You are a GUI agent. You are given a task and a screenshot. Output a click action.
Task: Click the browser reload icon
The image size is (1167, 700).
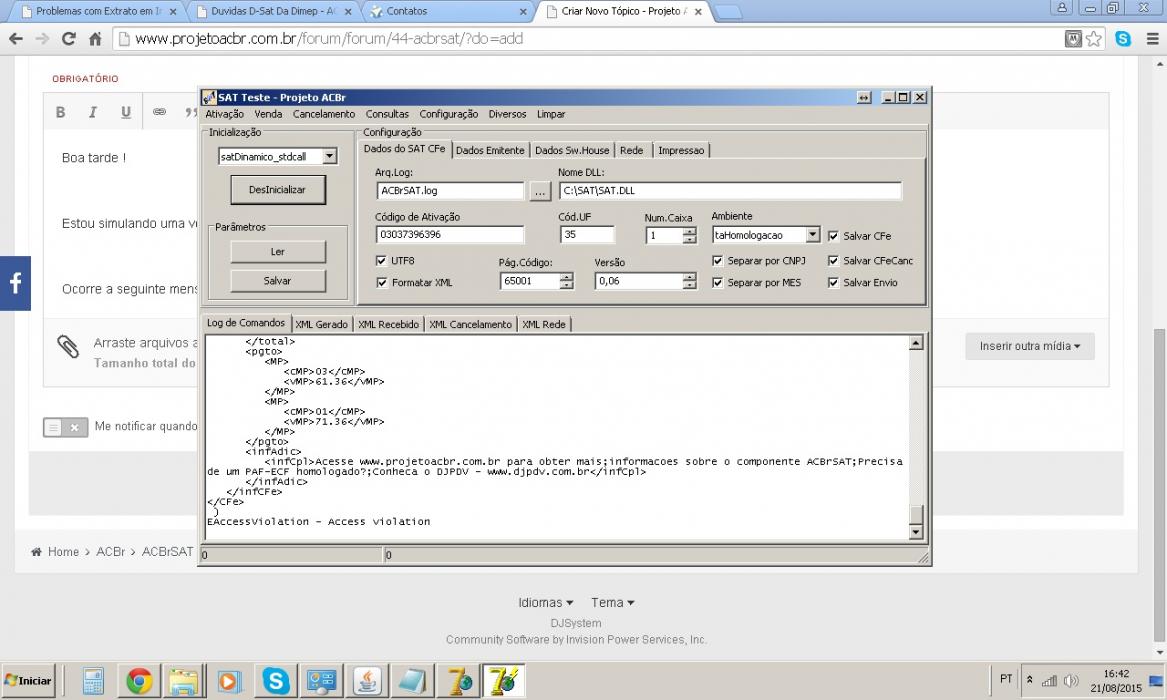[x=68, y=39]
